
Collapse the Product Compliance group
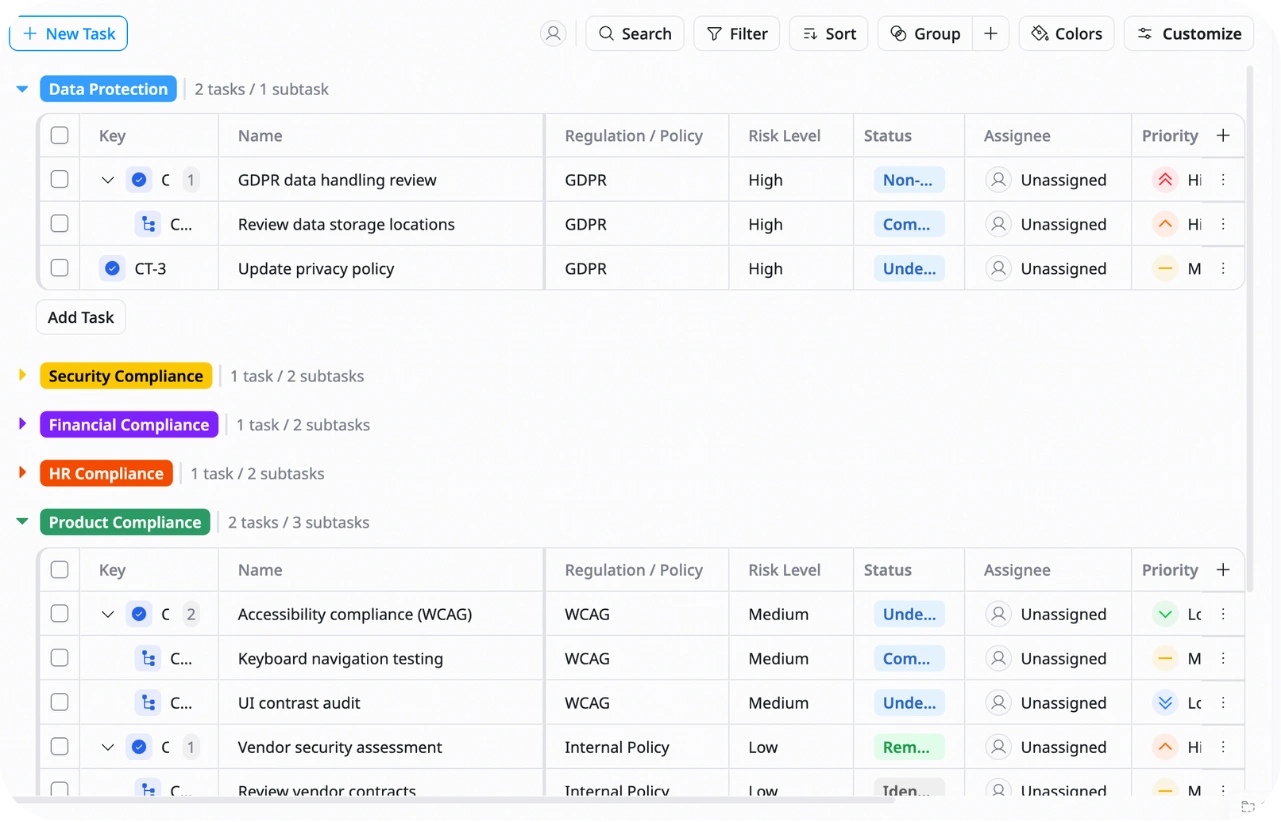click(x=22, y=522)
